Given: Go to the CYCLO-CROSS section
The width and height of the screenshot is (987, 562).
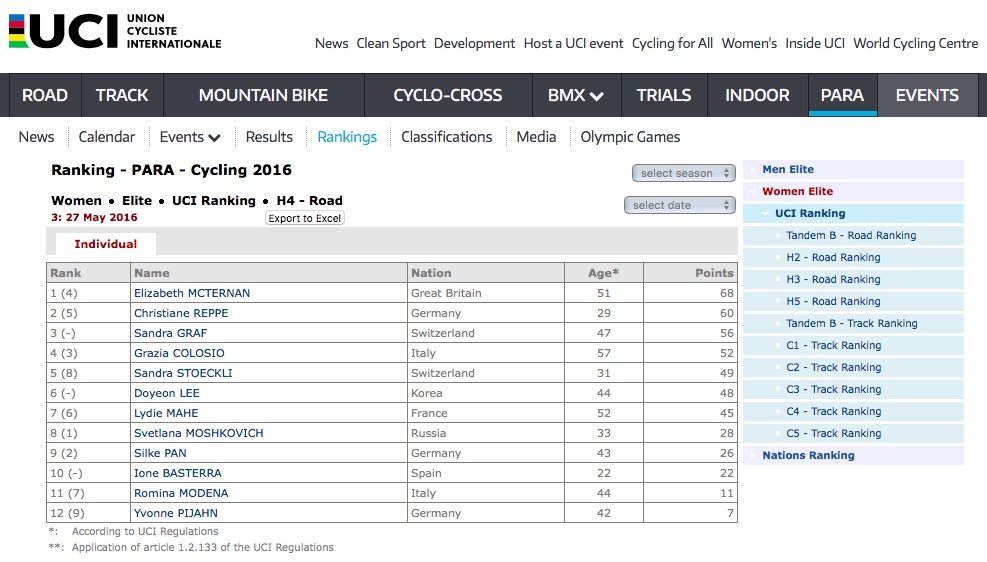Looking at the screenshot, I should tap(447, 96).
